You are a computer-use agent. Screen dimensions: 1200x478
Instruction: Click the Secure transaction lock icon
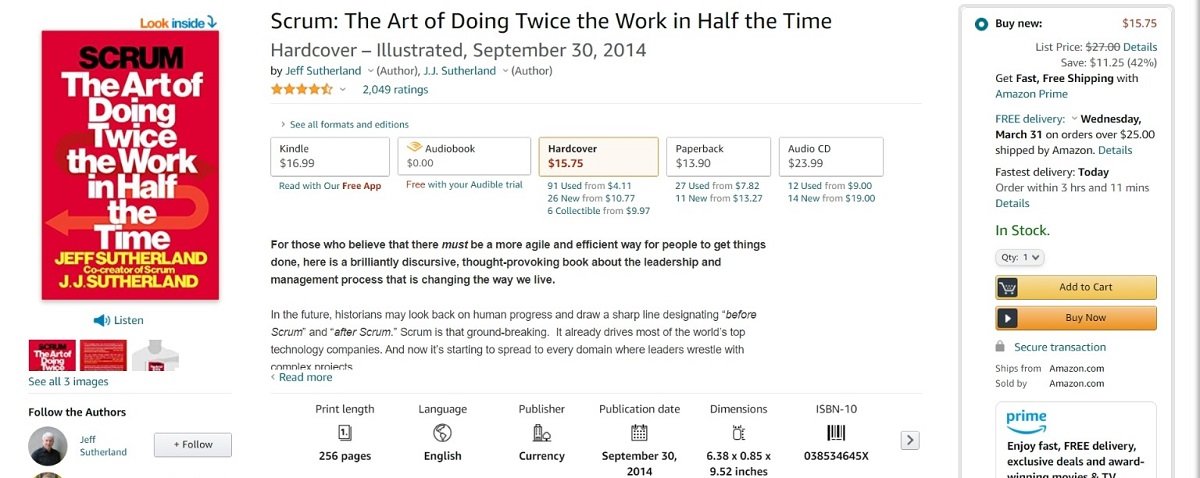(x=1000, y=347)
